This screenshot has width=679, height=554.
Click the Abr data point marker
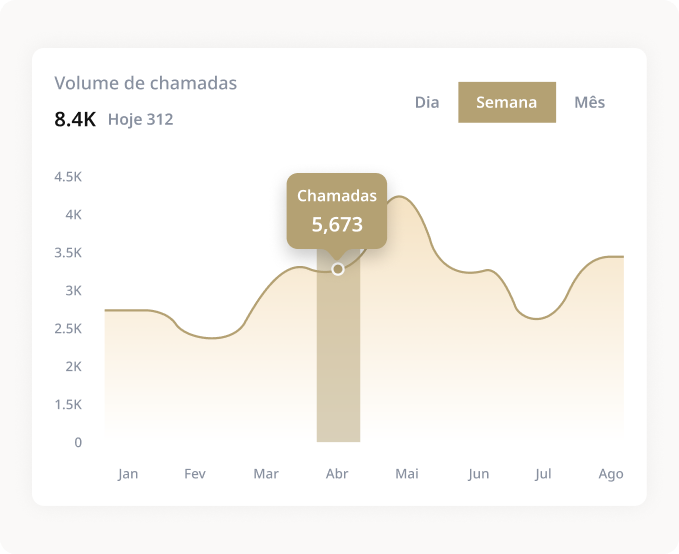pyautogui.click(x=338, y=269)
